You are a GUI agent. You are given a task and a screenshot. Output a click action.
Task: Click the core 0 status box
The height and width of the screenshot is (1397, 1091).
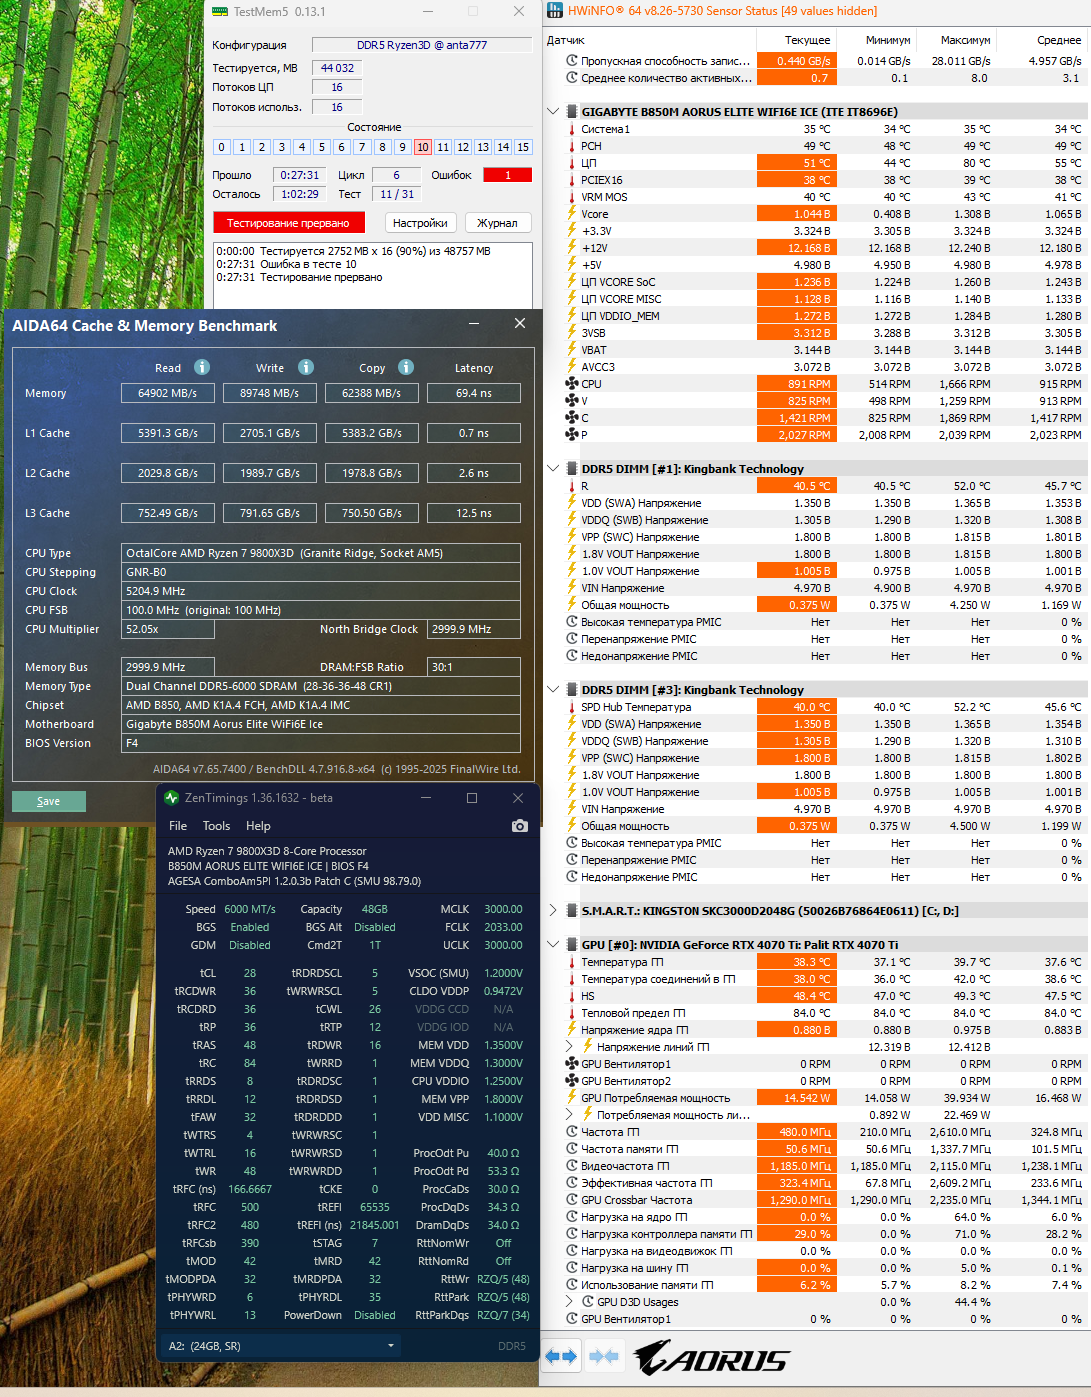click(222, 147)
